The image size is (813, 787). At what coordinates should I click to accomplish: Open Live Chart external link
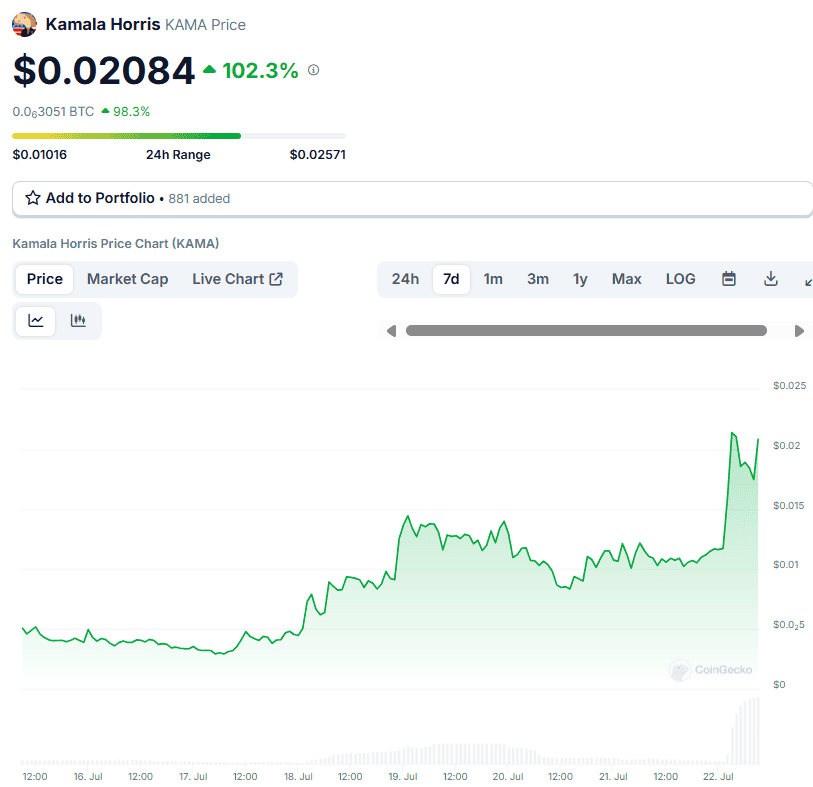click(237, 279)
